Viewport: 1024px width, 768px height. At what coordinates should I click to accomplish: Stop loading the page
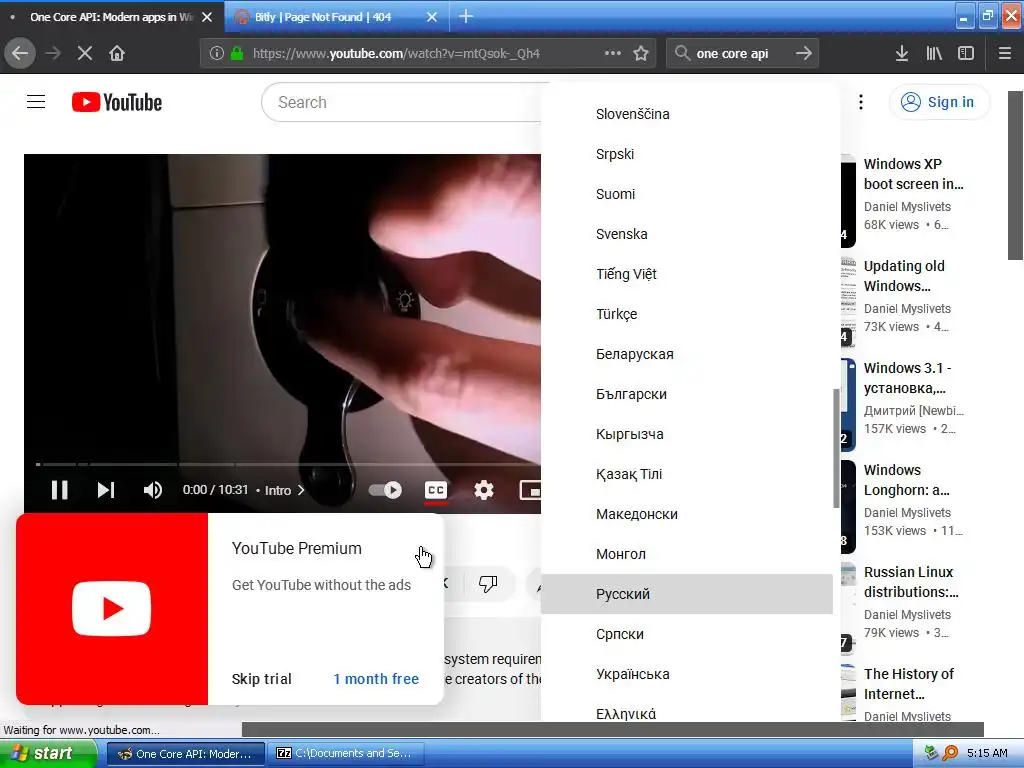coord(85,53)
